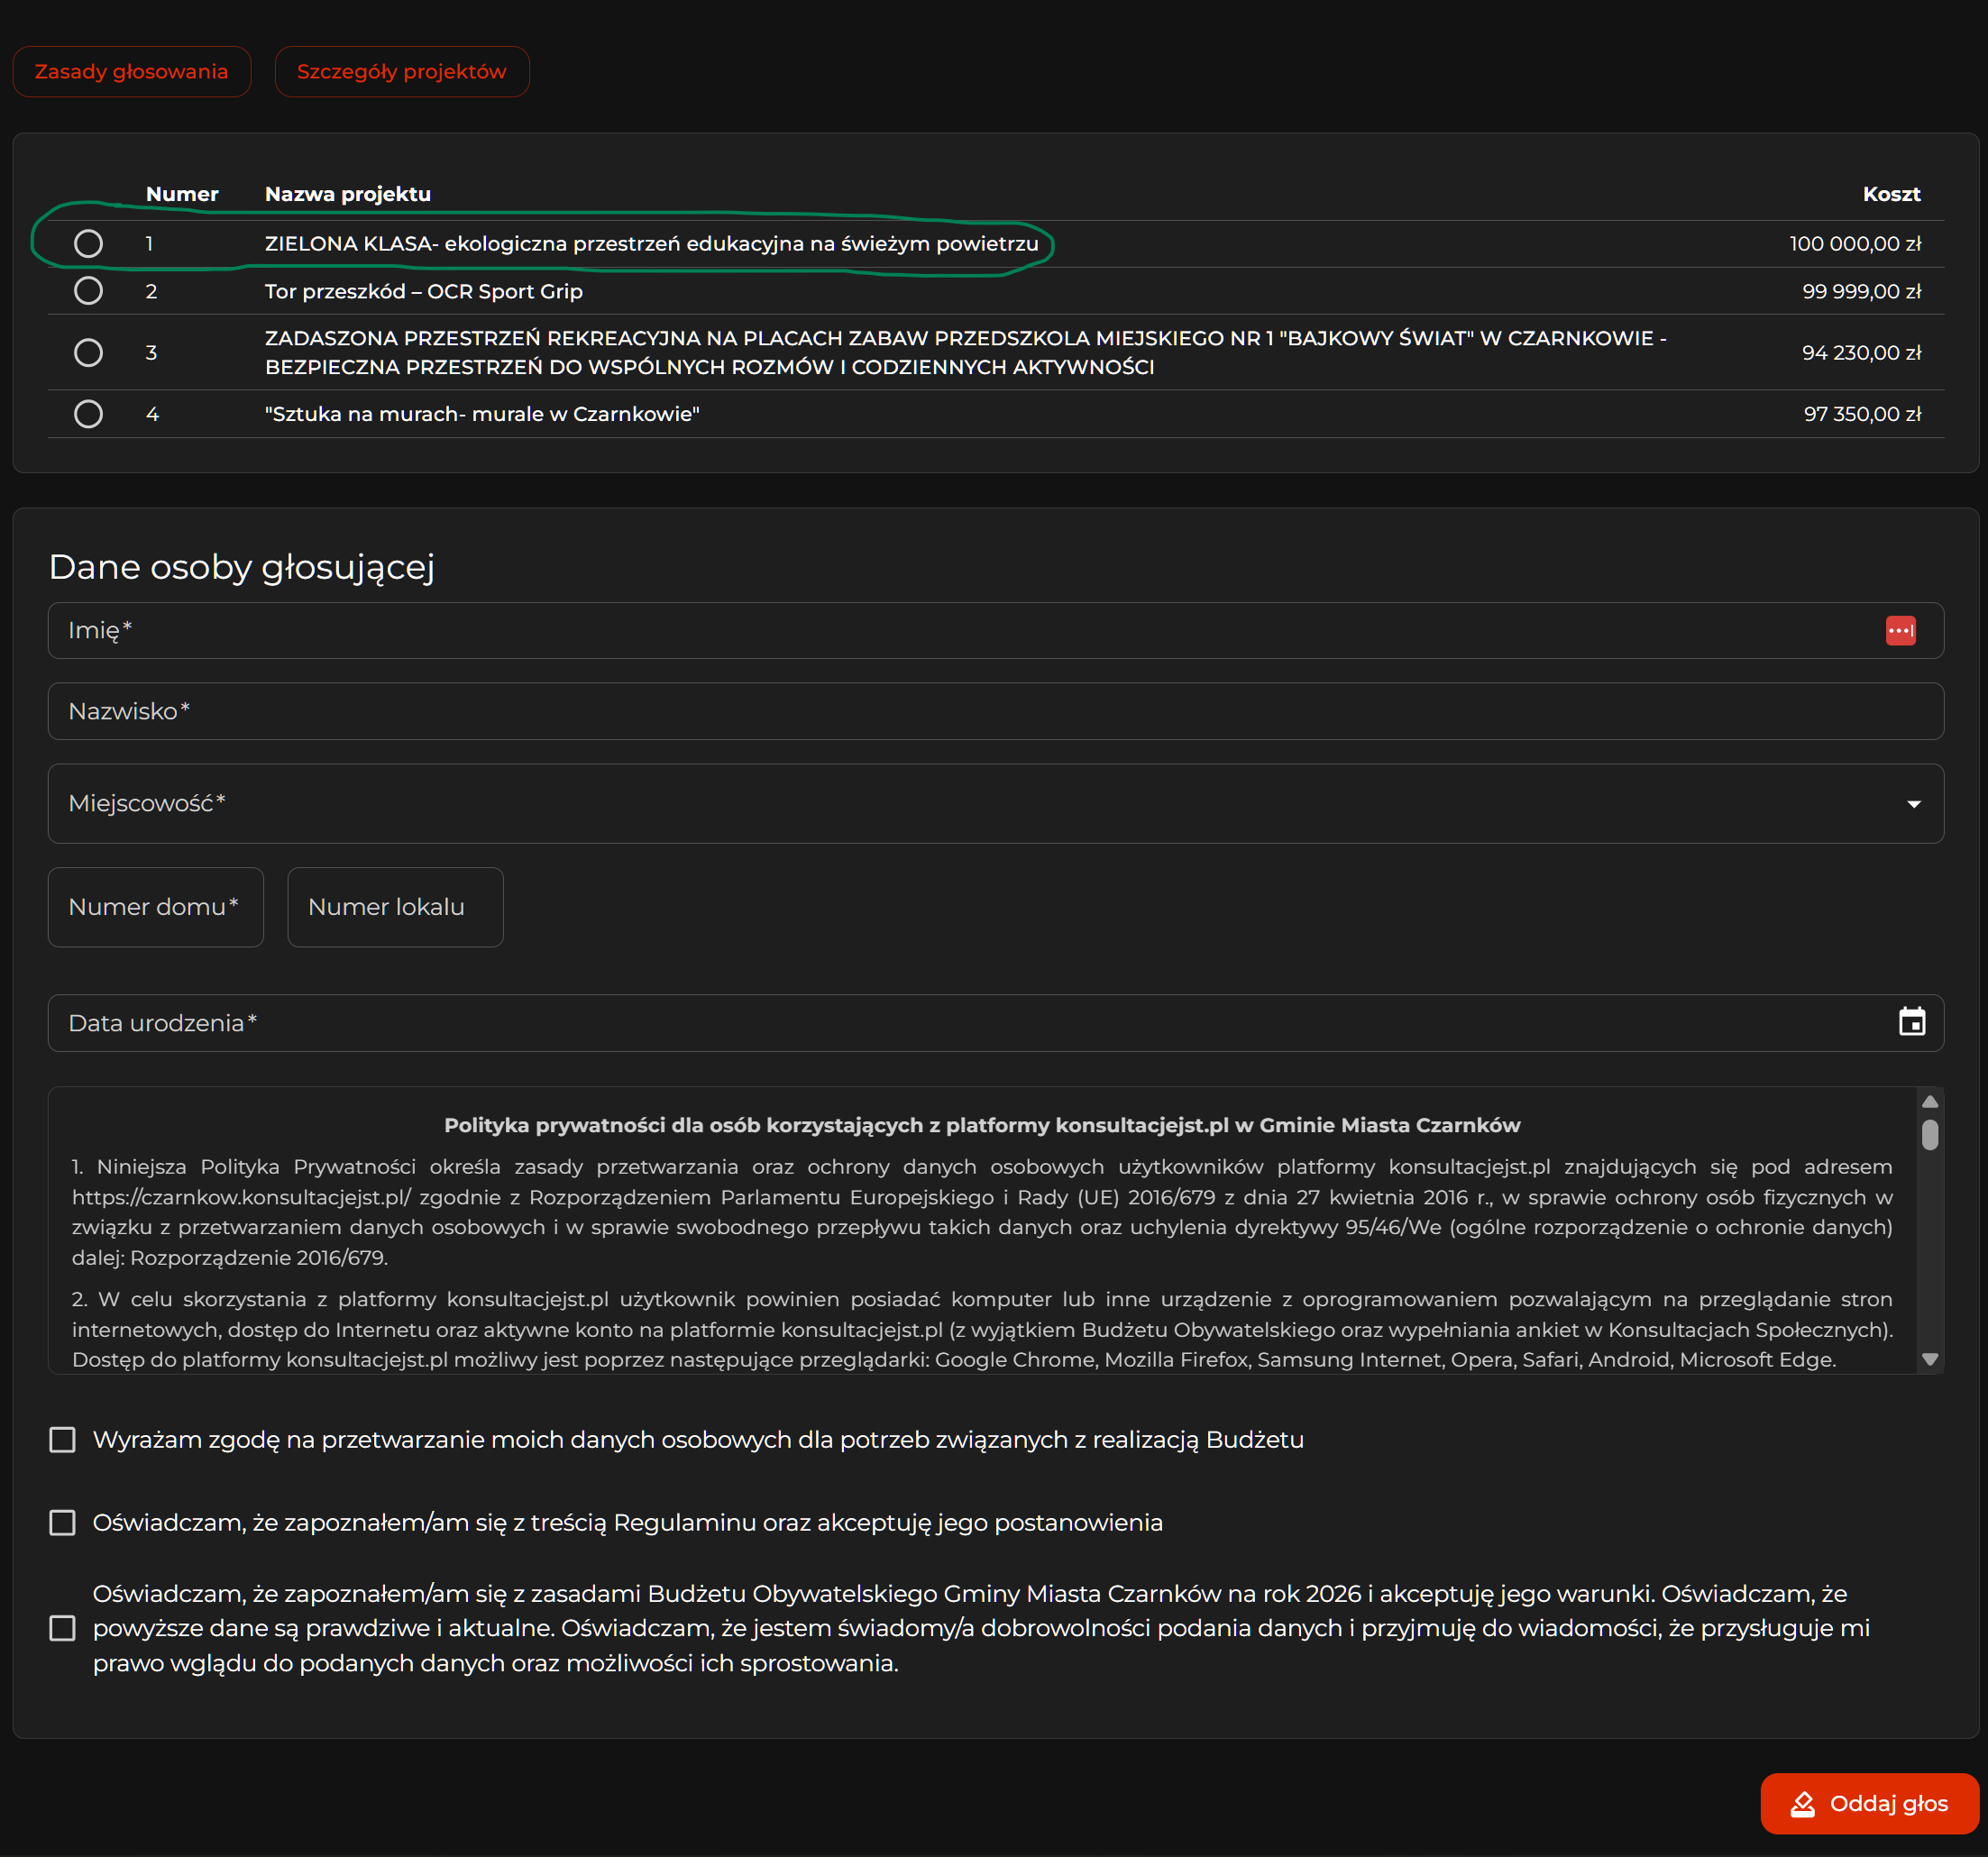Focus the Nazwisko input field
Screen dimensions: 1988x1857
coord(996,711)
